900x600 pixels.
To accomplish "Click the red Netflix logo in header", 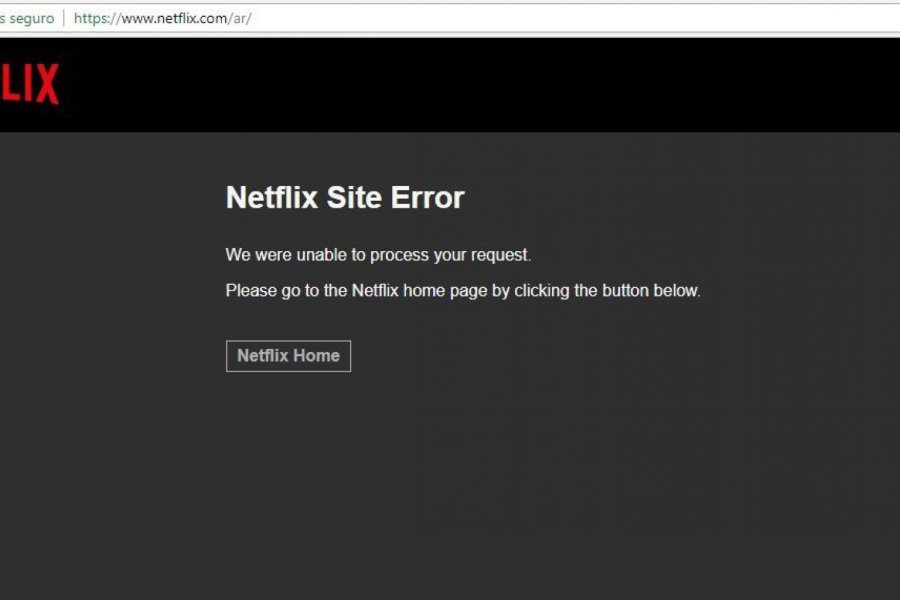I will 29,84.
